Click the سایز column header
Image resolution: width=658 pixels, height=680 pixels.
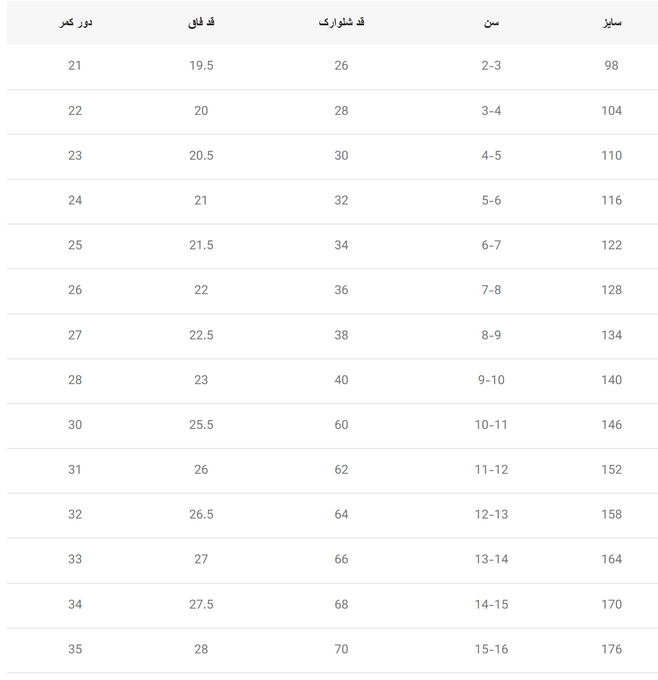tap(612, 22)
